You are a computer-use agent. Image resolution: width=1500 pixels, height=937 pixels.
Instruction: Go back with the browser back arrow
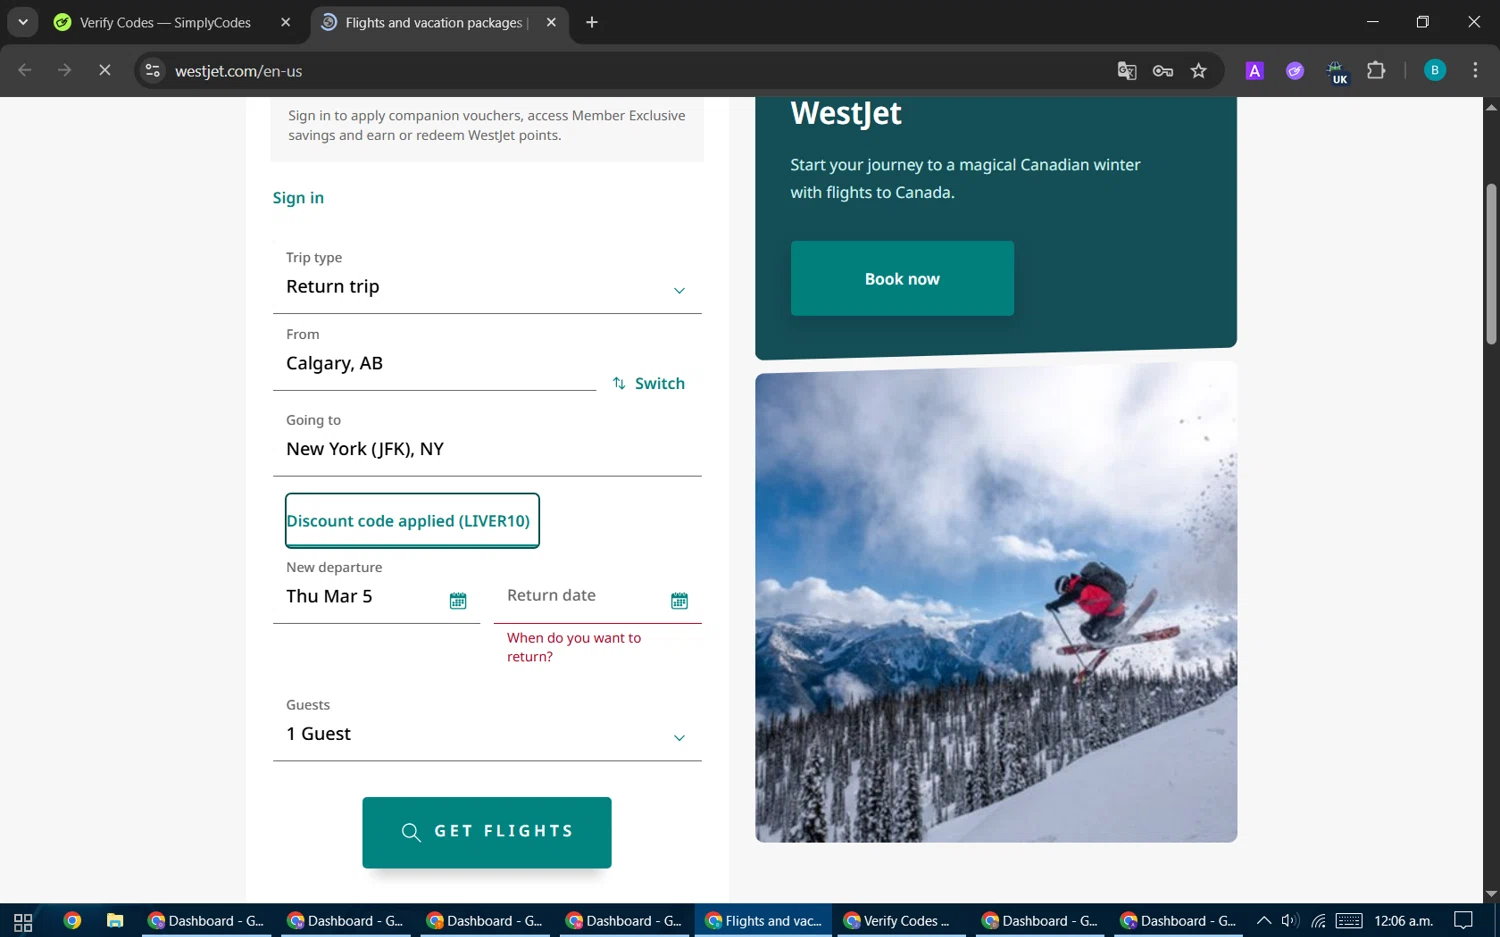pyautogui.click(x=25, y=70)
